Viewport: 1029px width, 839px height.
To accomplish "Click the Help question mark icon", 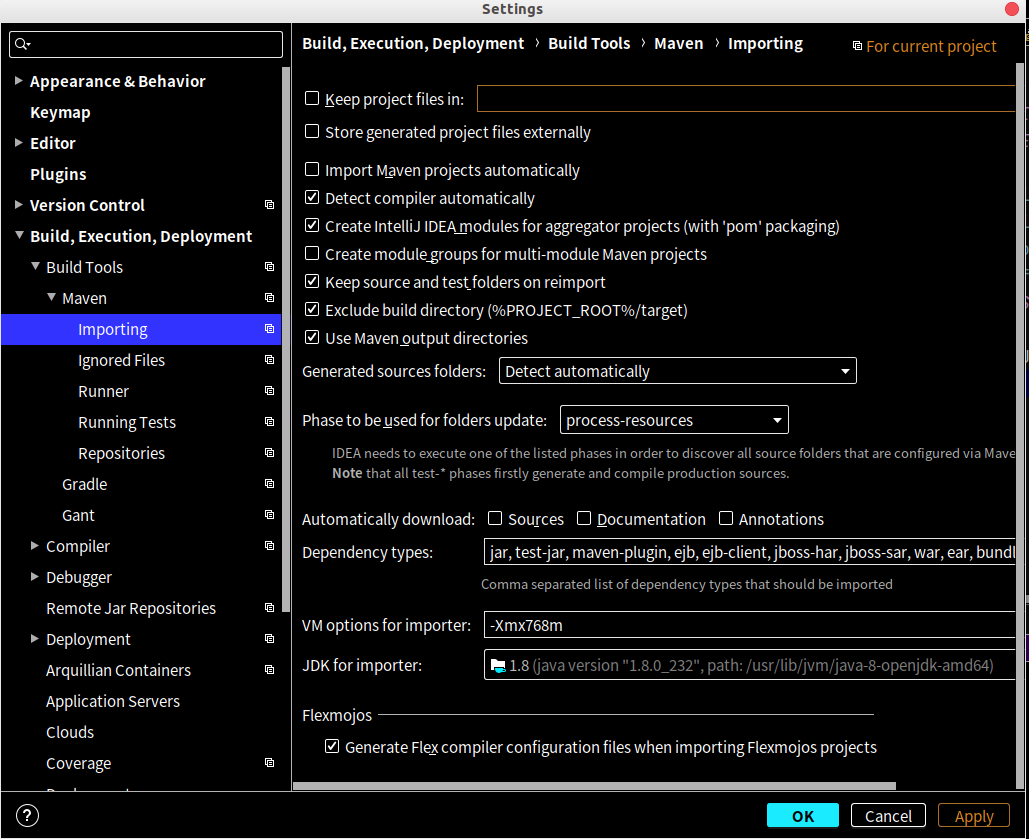I will click(26, 815).
